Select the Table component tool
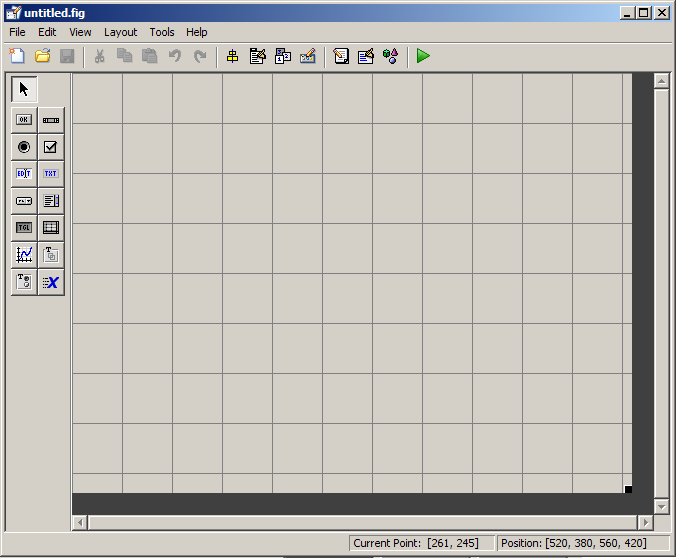 pos(51,228)
